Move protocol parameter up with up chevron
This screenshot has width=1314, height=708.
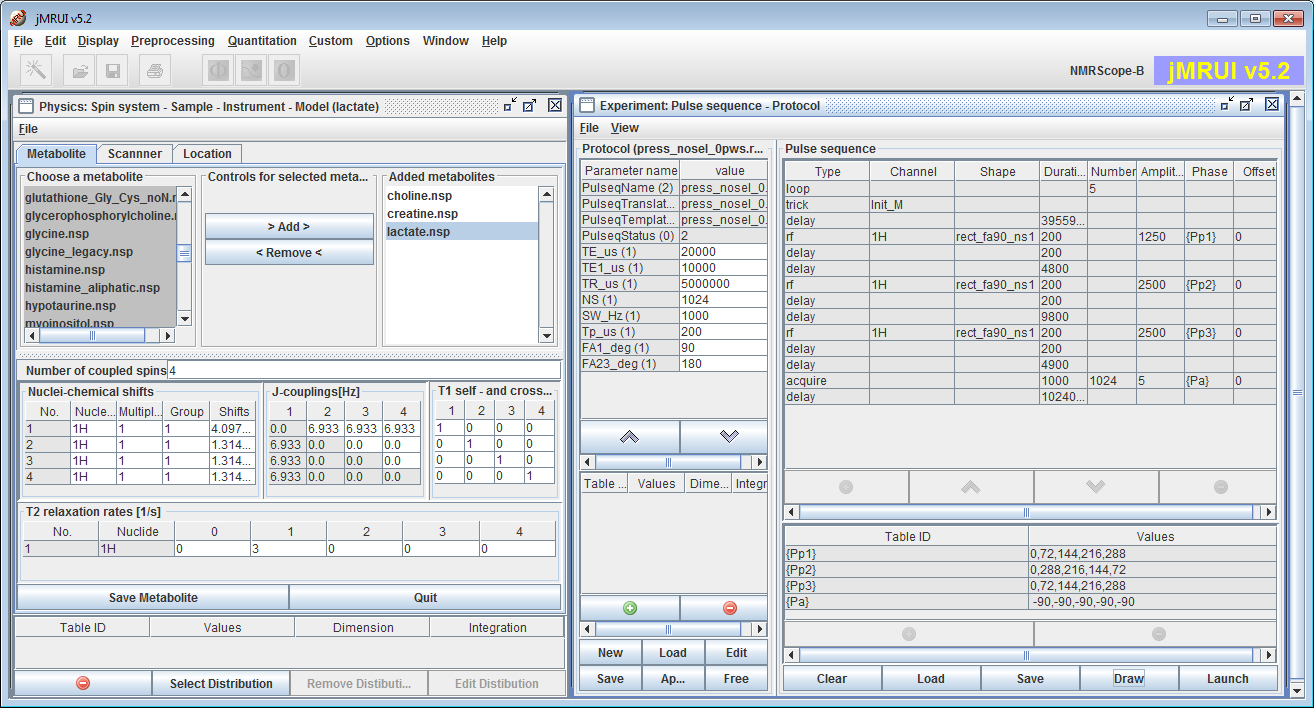[x=630, y=437]
